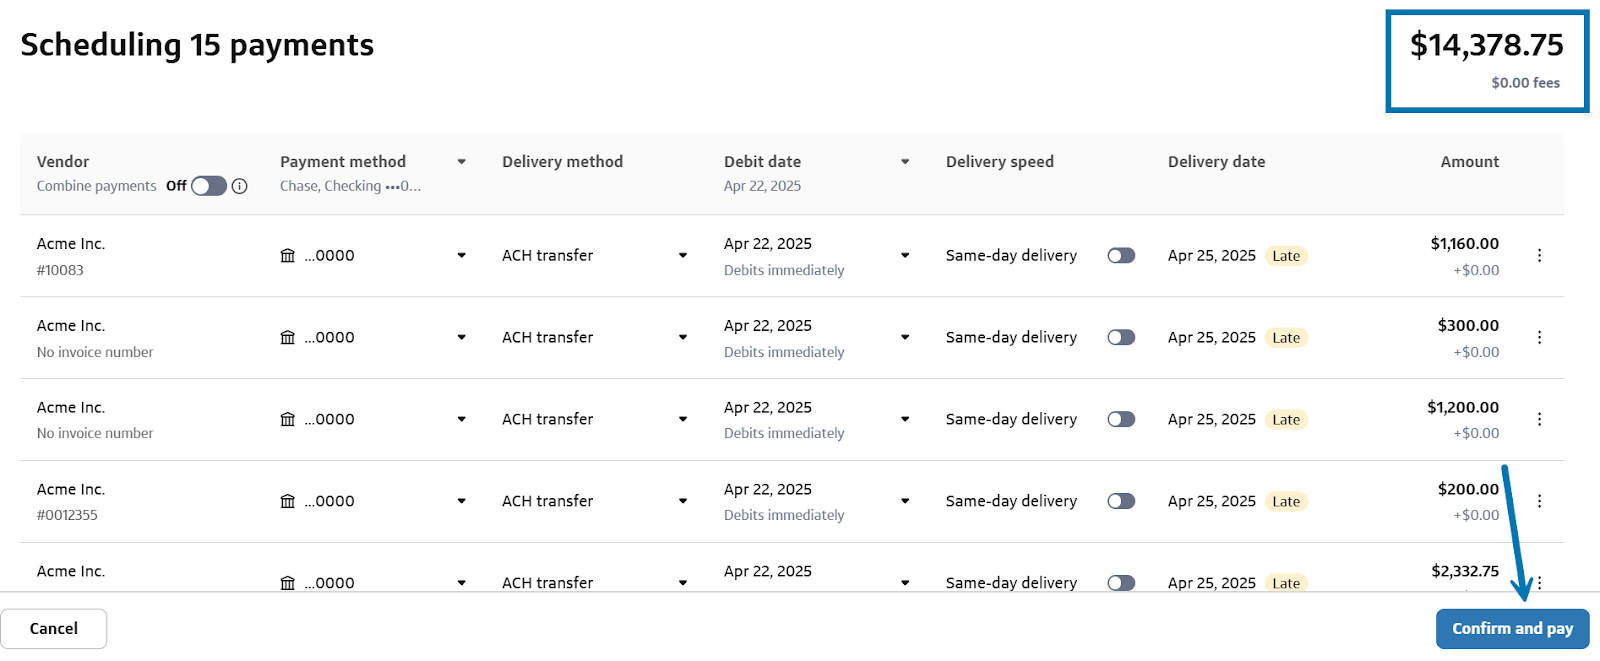The image size is (1600, 661).
Task: Click bank icon in invoice #10083 row
Action: tap(288, 256)
